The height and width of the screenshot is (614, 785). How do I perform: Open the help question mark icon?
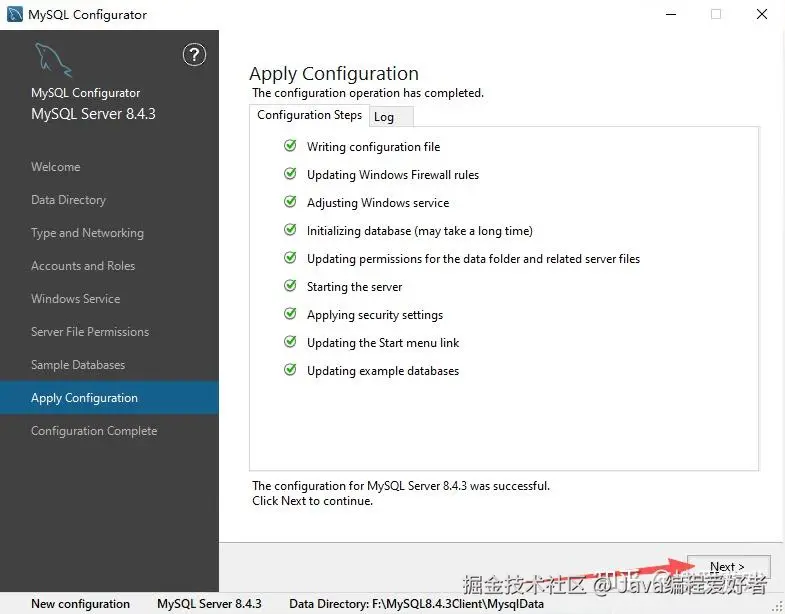(x=194, y=55)
